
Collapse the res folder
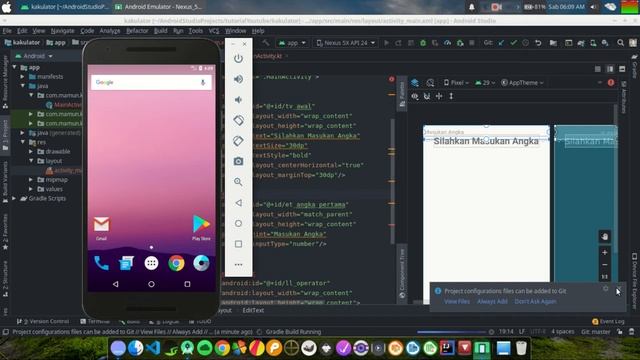22,142
